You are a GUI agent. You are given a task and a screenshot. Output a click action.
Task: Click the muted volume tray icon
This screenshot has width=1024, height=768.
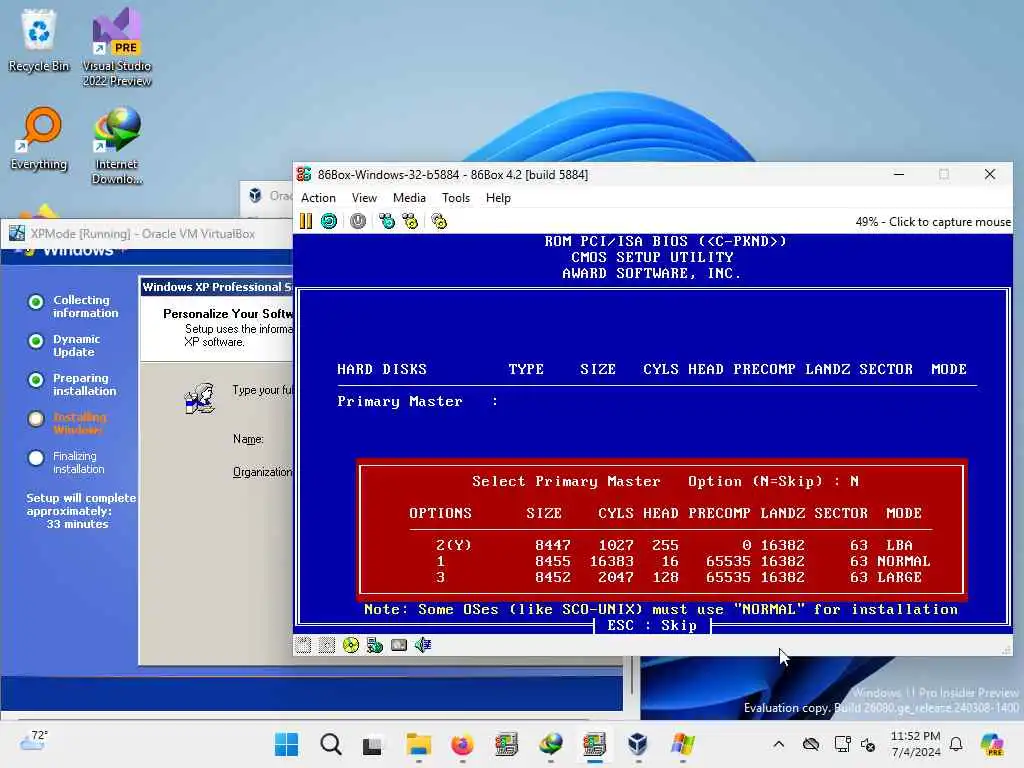(868, 744)
